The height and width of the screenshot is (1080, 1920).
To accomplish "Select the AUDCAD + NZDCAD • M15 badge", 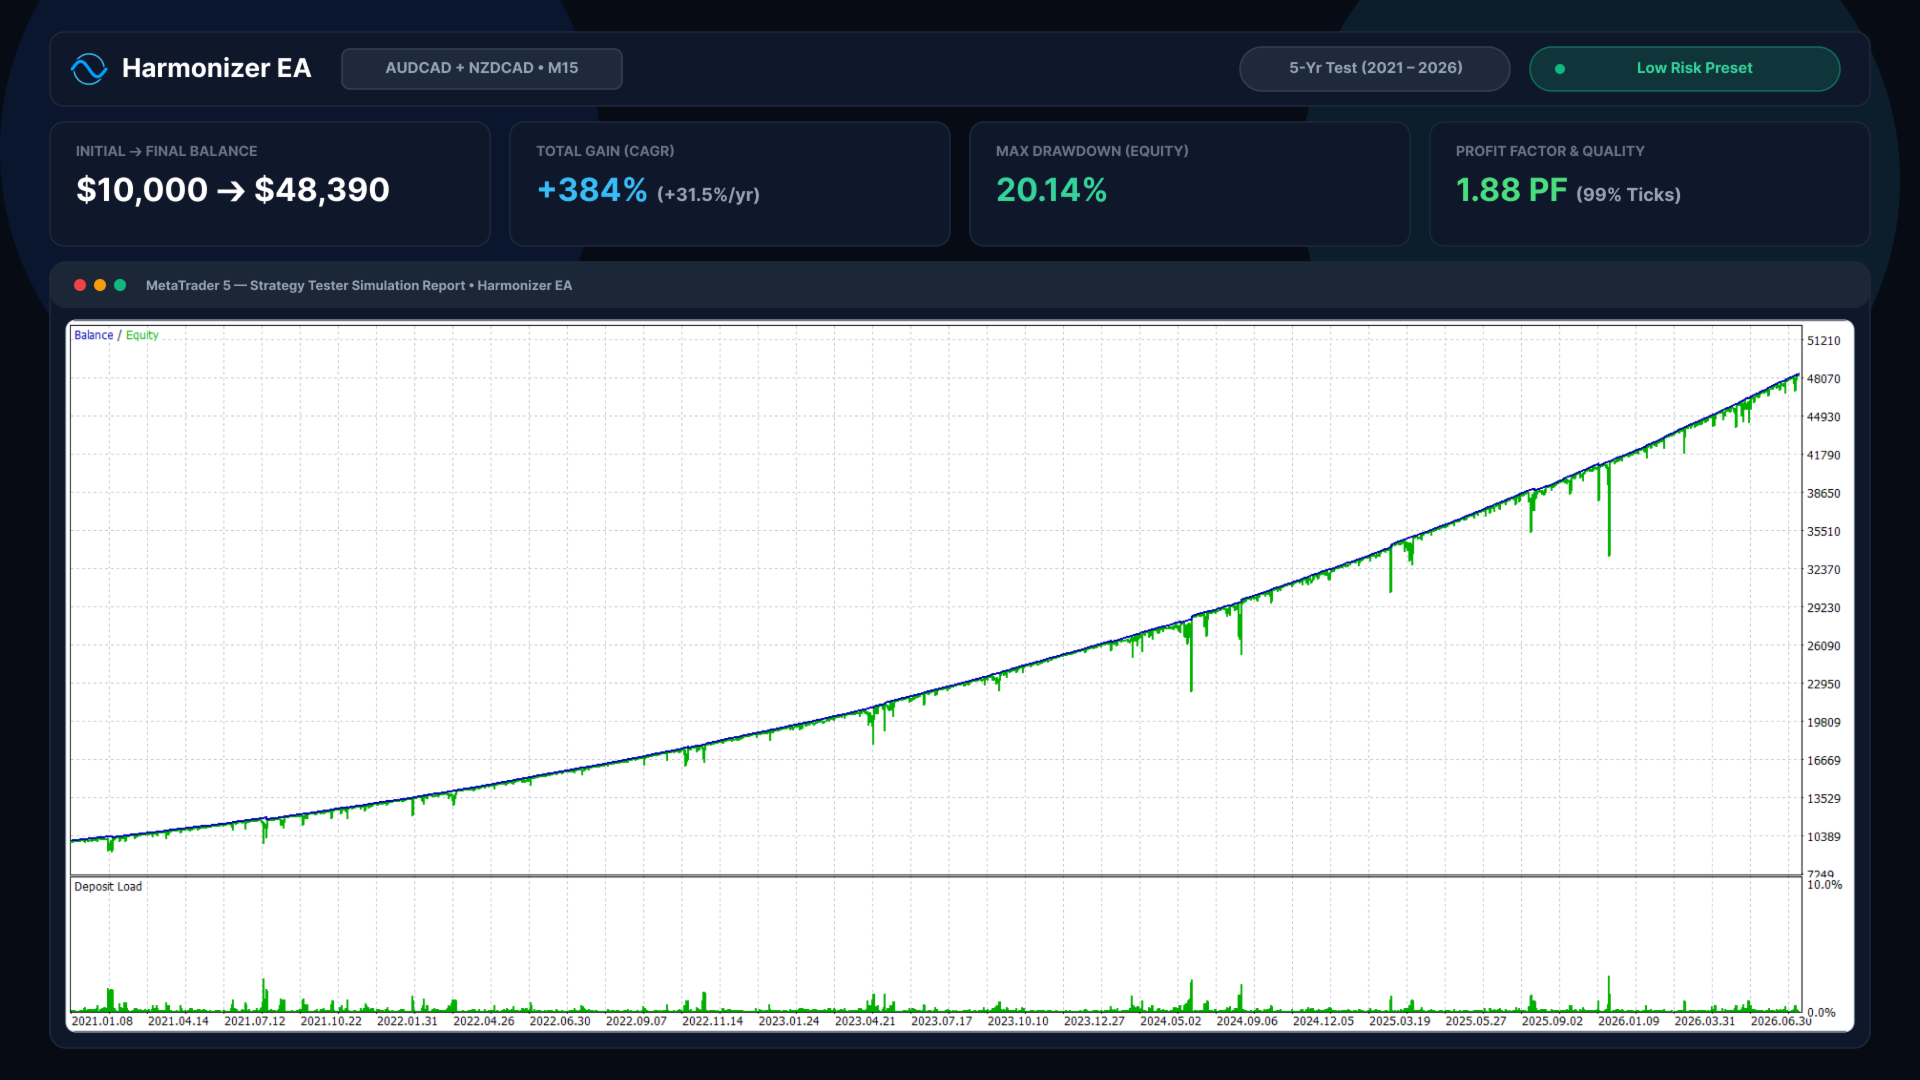I will click(482, 68).
